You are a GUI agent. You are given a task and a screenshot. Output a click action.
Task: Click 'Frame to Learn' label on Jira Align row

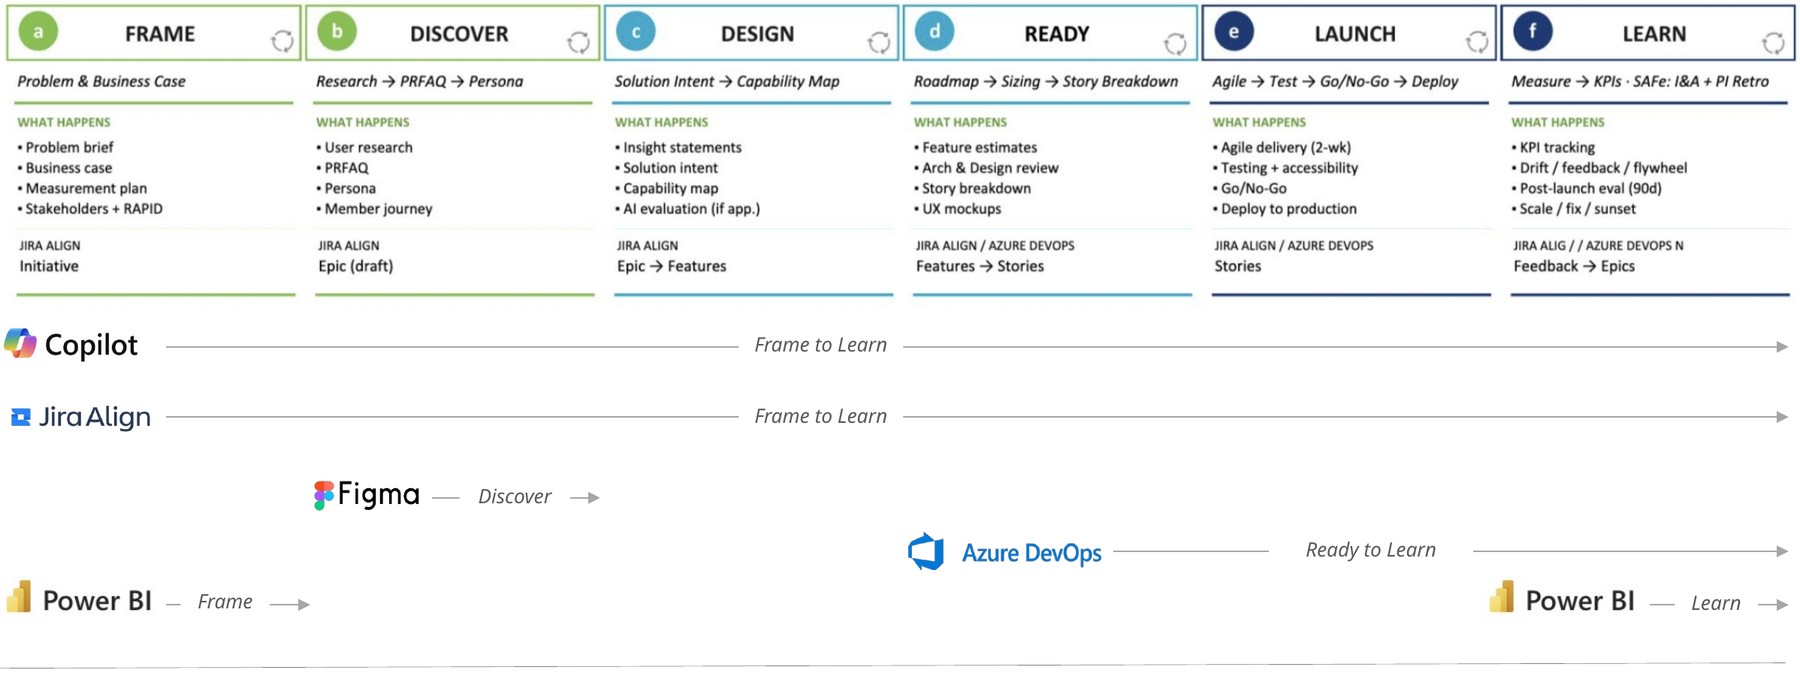coord(820,416)
